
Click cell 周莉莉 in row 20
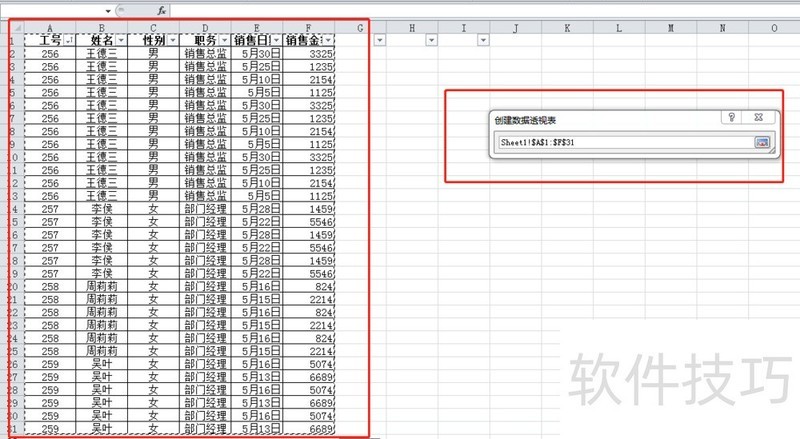tap(102, 286)
